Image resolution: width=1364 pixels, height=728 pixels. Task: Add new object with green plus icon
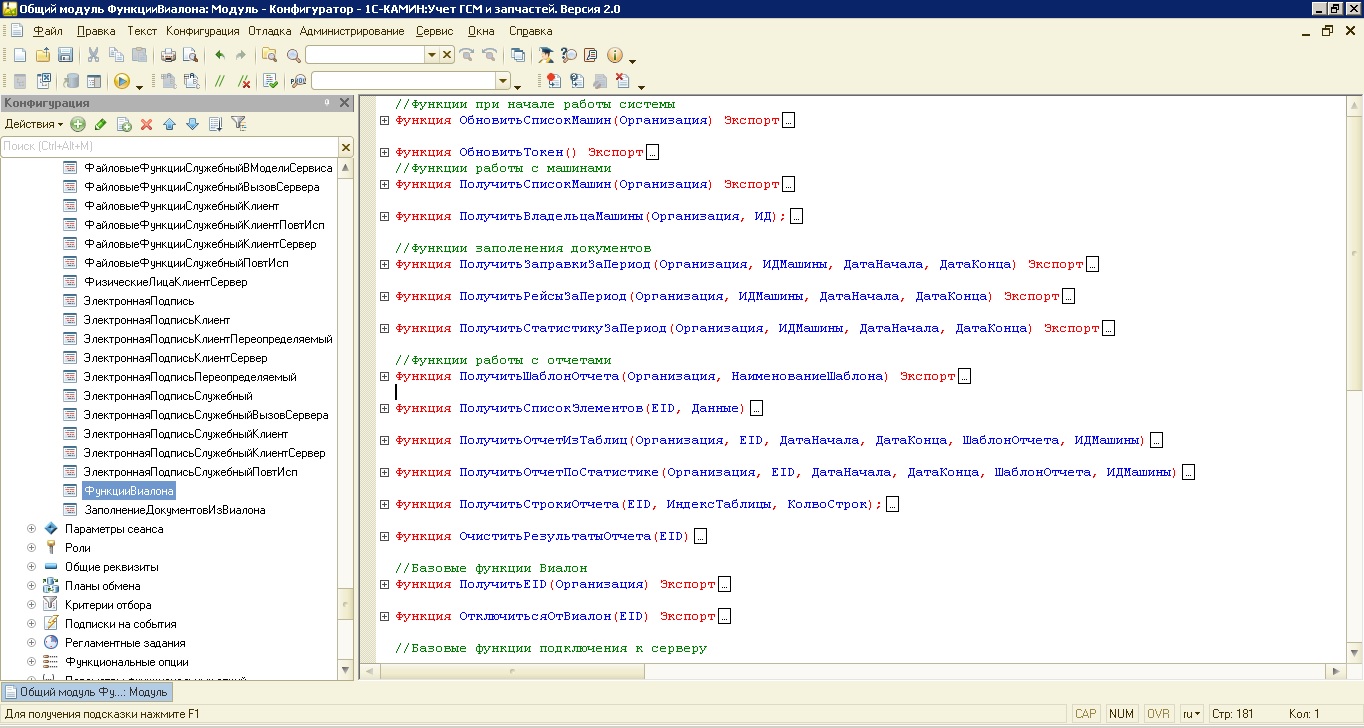tap(78, 124)
